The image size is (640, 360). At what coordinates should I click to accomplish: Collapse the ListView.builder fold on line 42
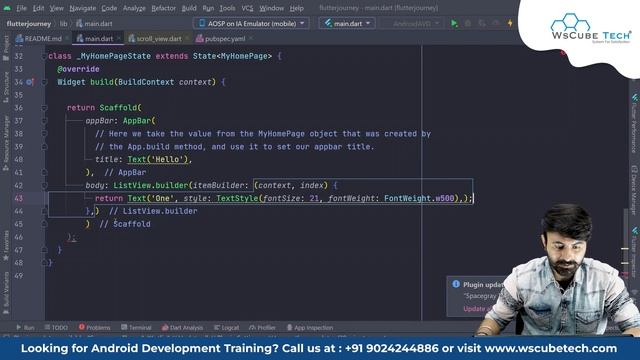(x=44, y=185)
